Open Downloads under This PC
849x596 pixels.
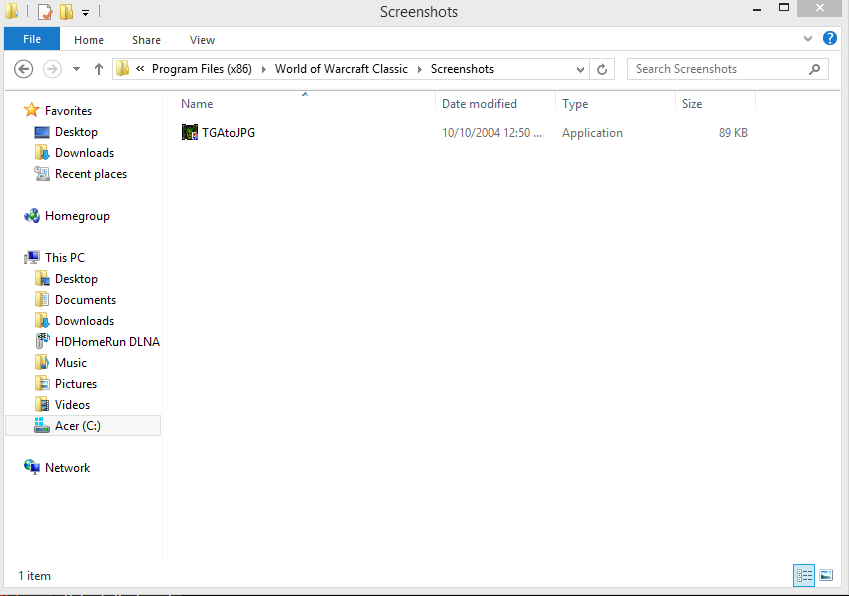coord(84,321)
